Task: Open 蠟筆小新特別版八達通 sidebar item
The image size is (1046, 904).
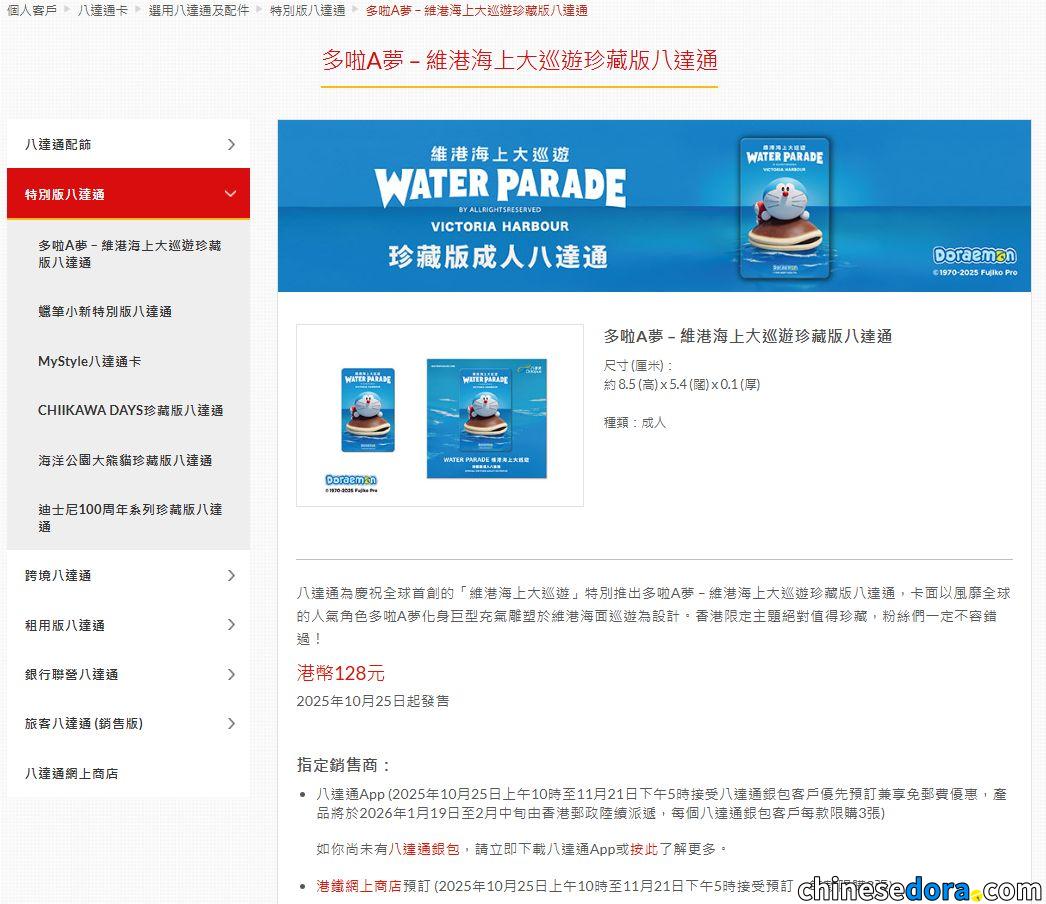Action: [105, 312]
